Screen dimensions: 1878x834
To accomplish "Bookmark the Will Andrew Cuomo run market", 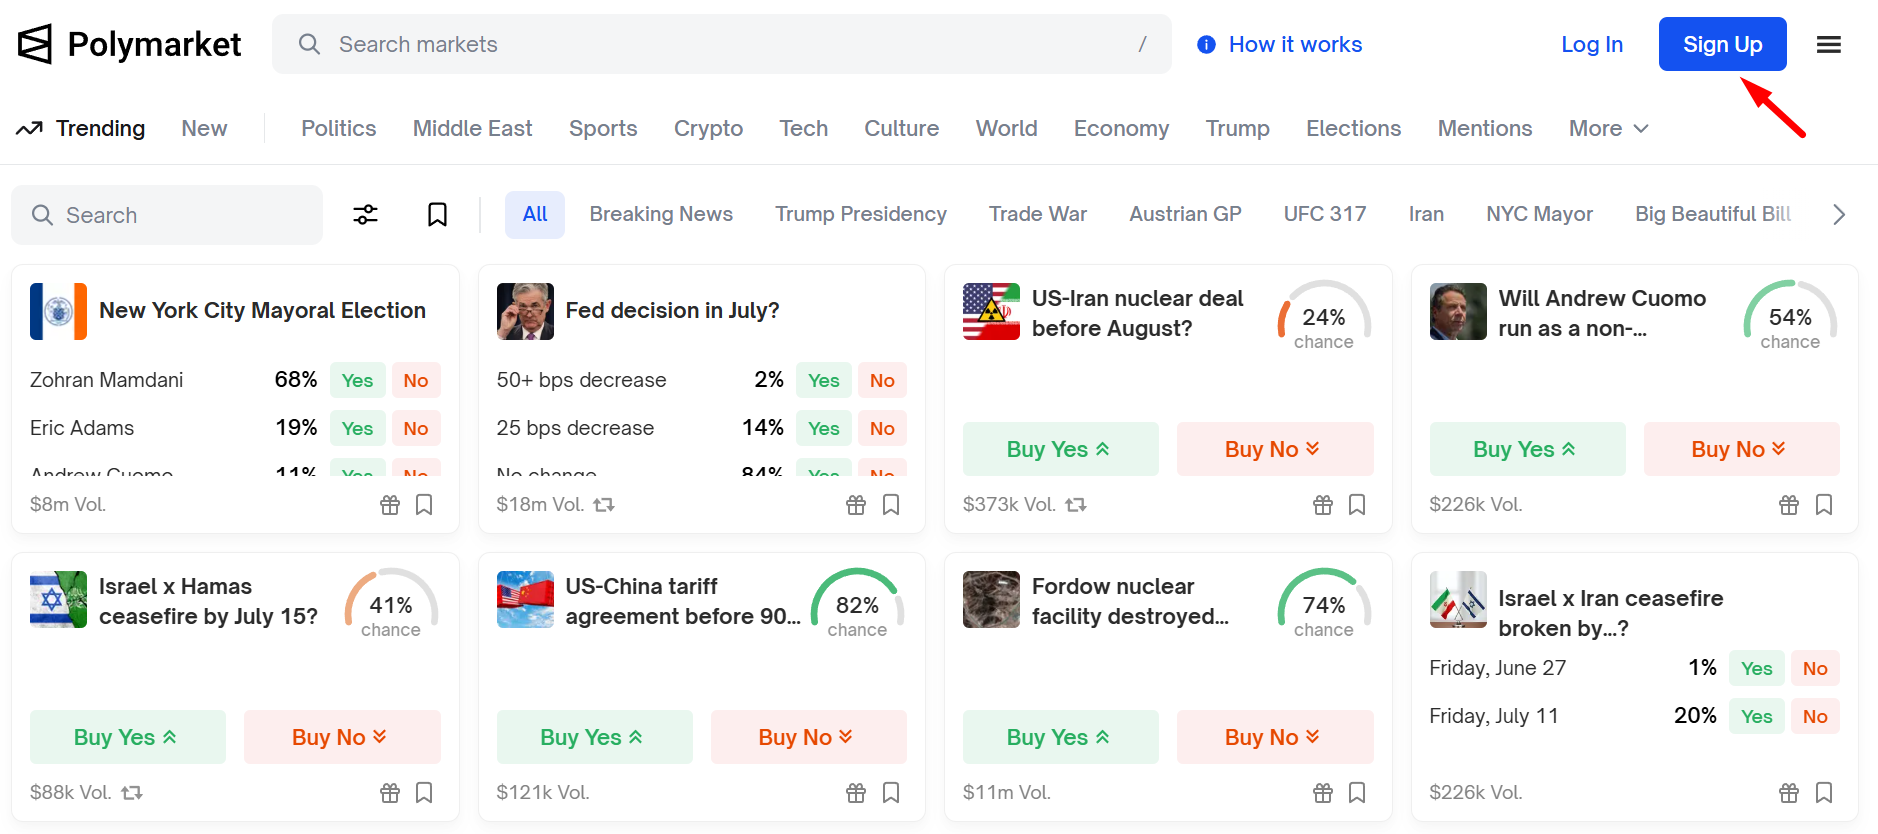I will coord(1824,505).
